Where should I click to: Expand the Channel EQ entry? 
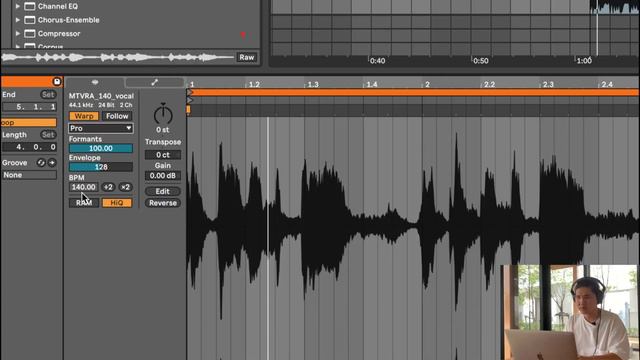(x=18, y=6)
